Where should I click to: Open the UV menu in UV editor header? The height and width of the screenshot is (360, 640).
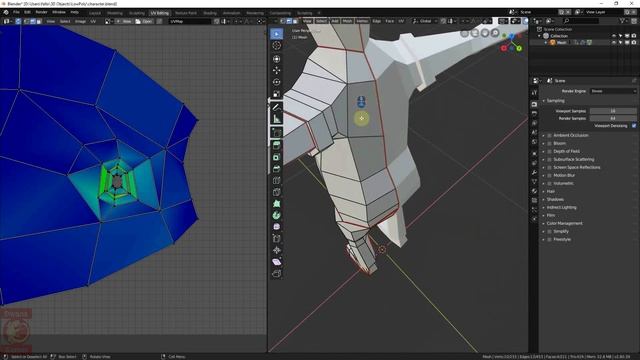pyautogui.click(x=93, y=21)
